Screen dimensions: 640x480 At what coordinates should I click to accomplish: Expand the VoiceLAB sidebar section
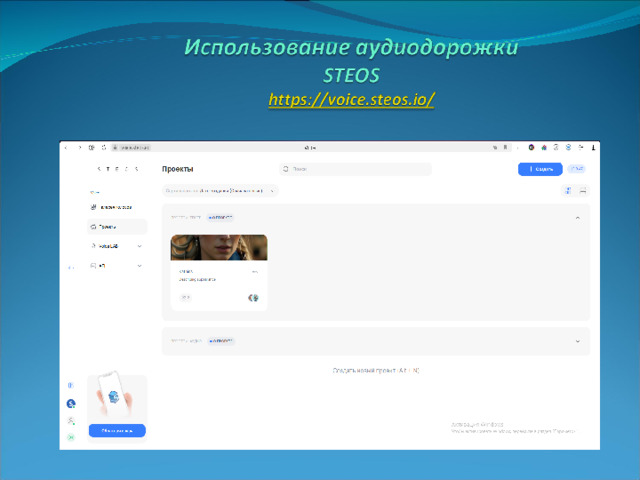click(x=140, y=246)
